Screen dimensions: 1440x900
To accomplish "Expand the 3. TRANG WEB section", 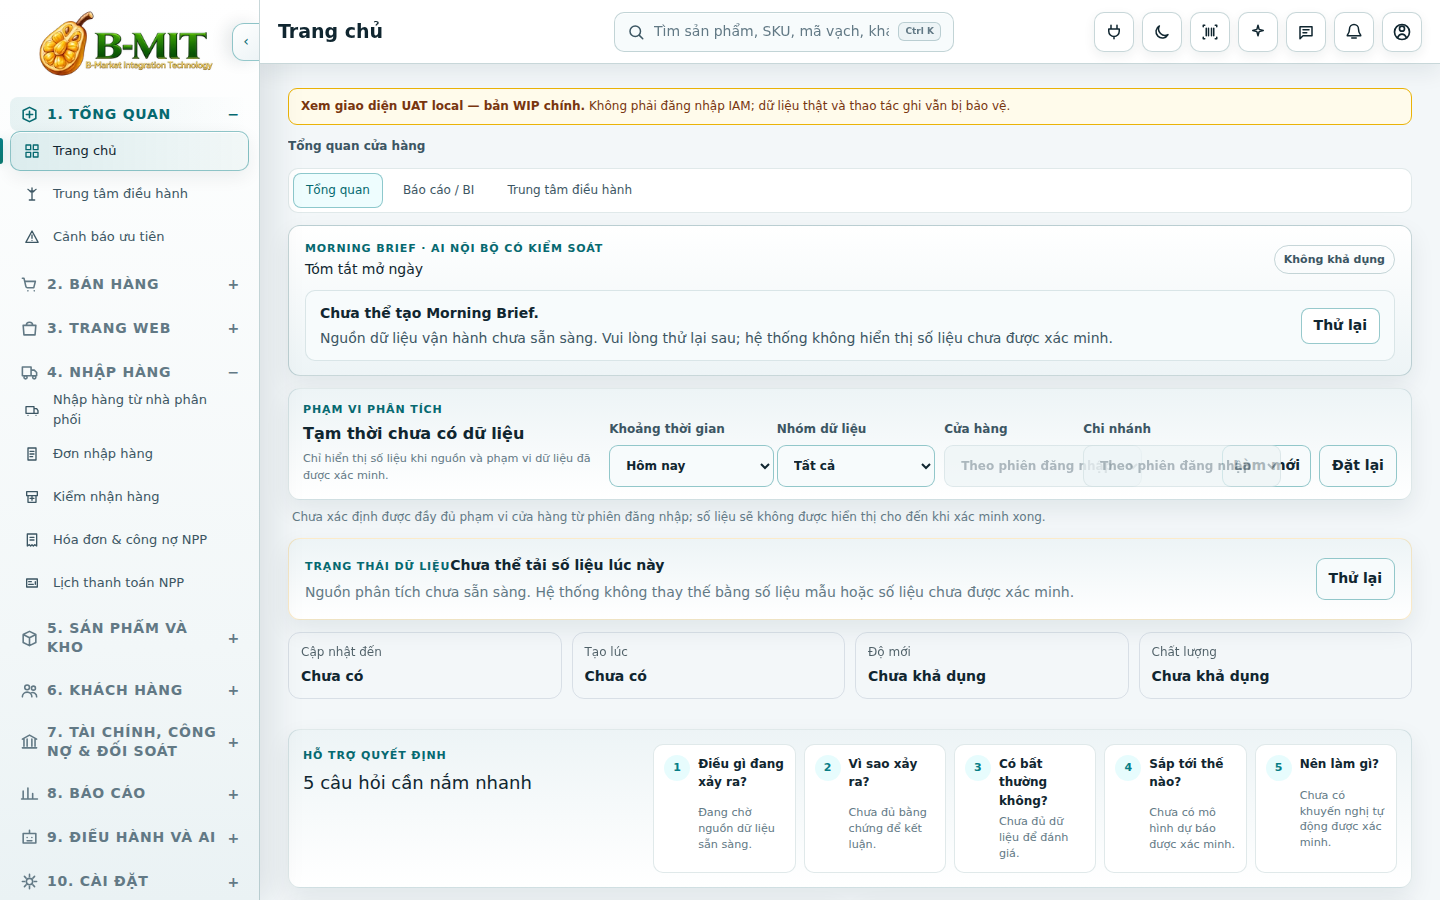I will coord(129,328).
